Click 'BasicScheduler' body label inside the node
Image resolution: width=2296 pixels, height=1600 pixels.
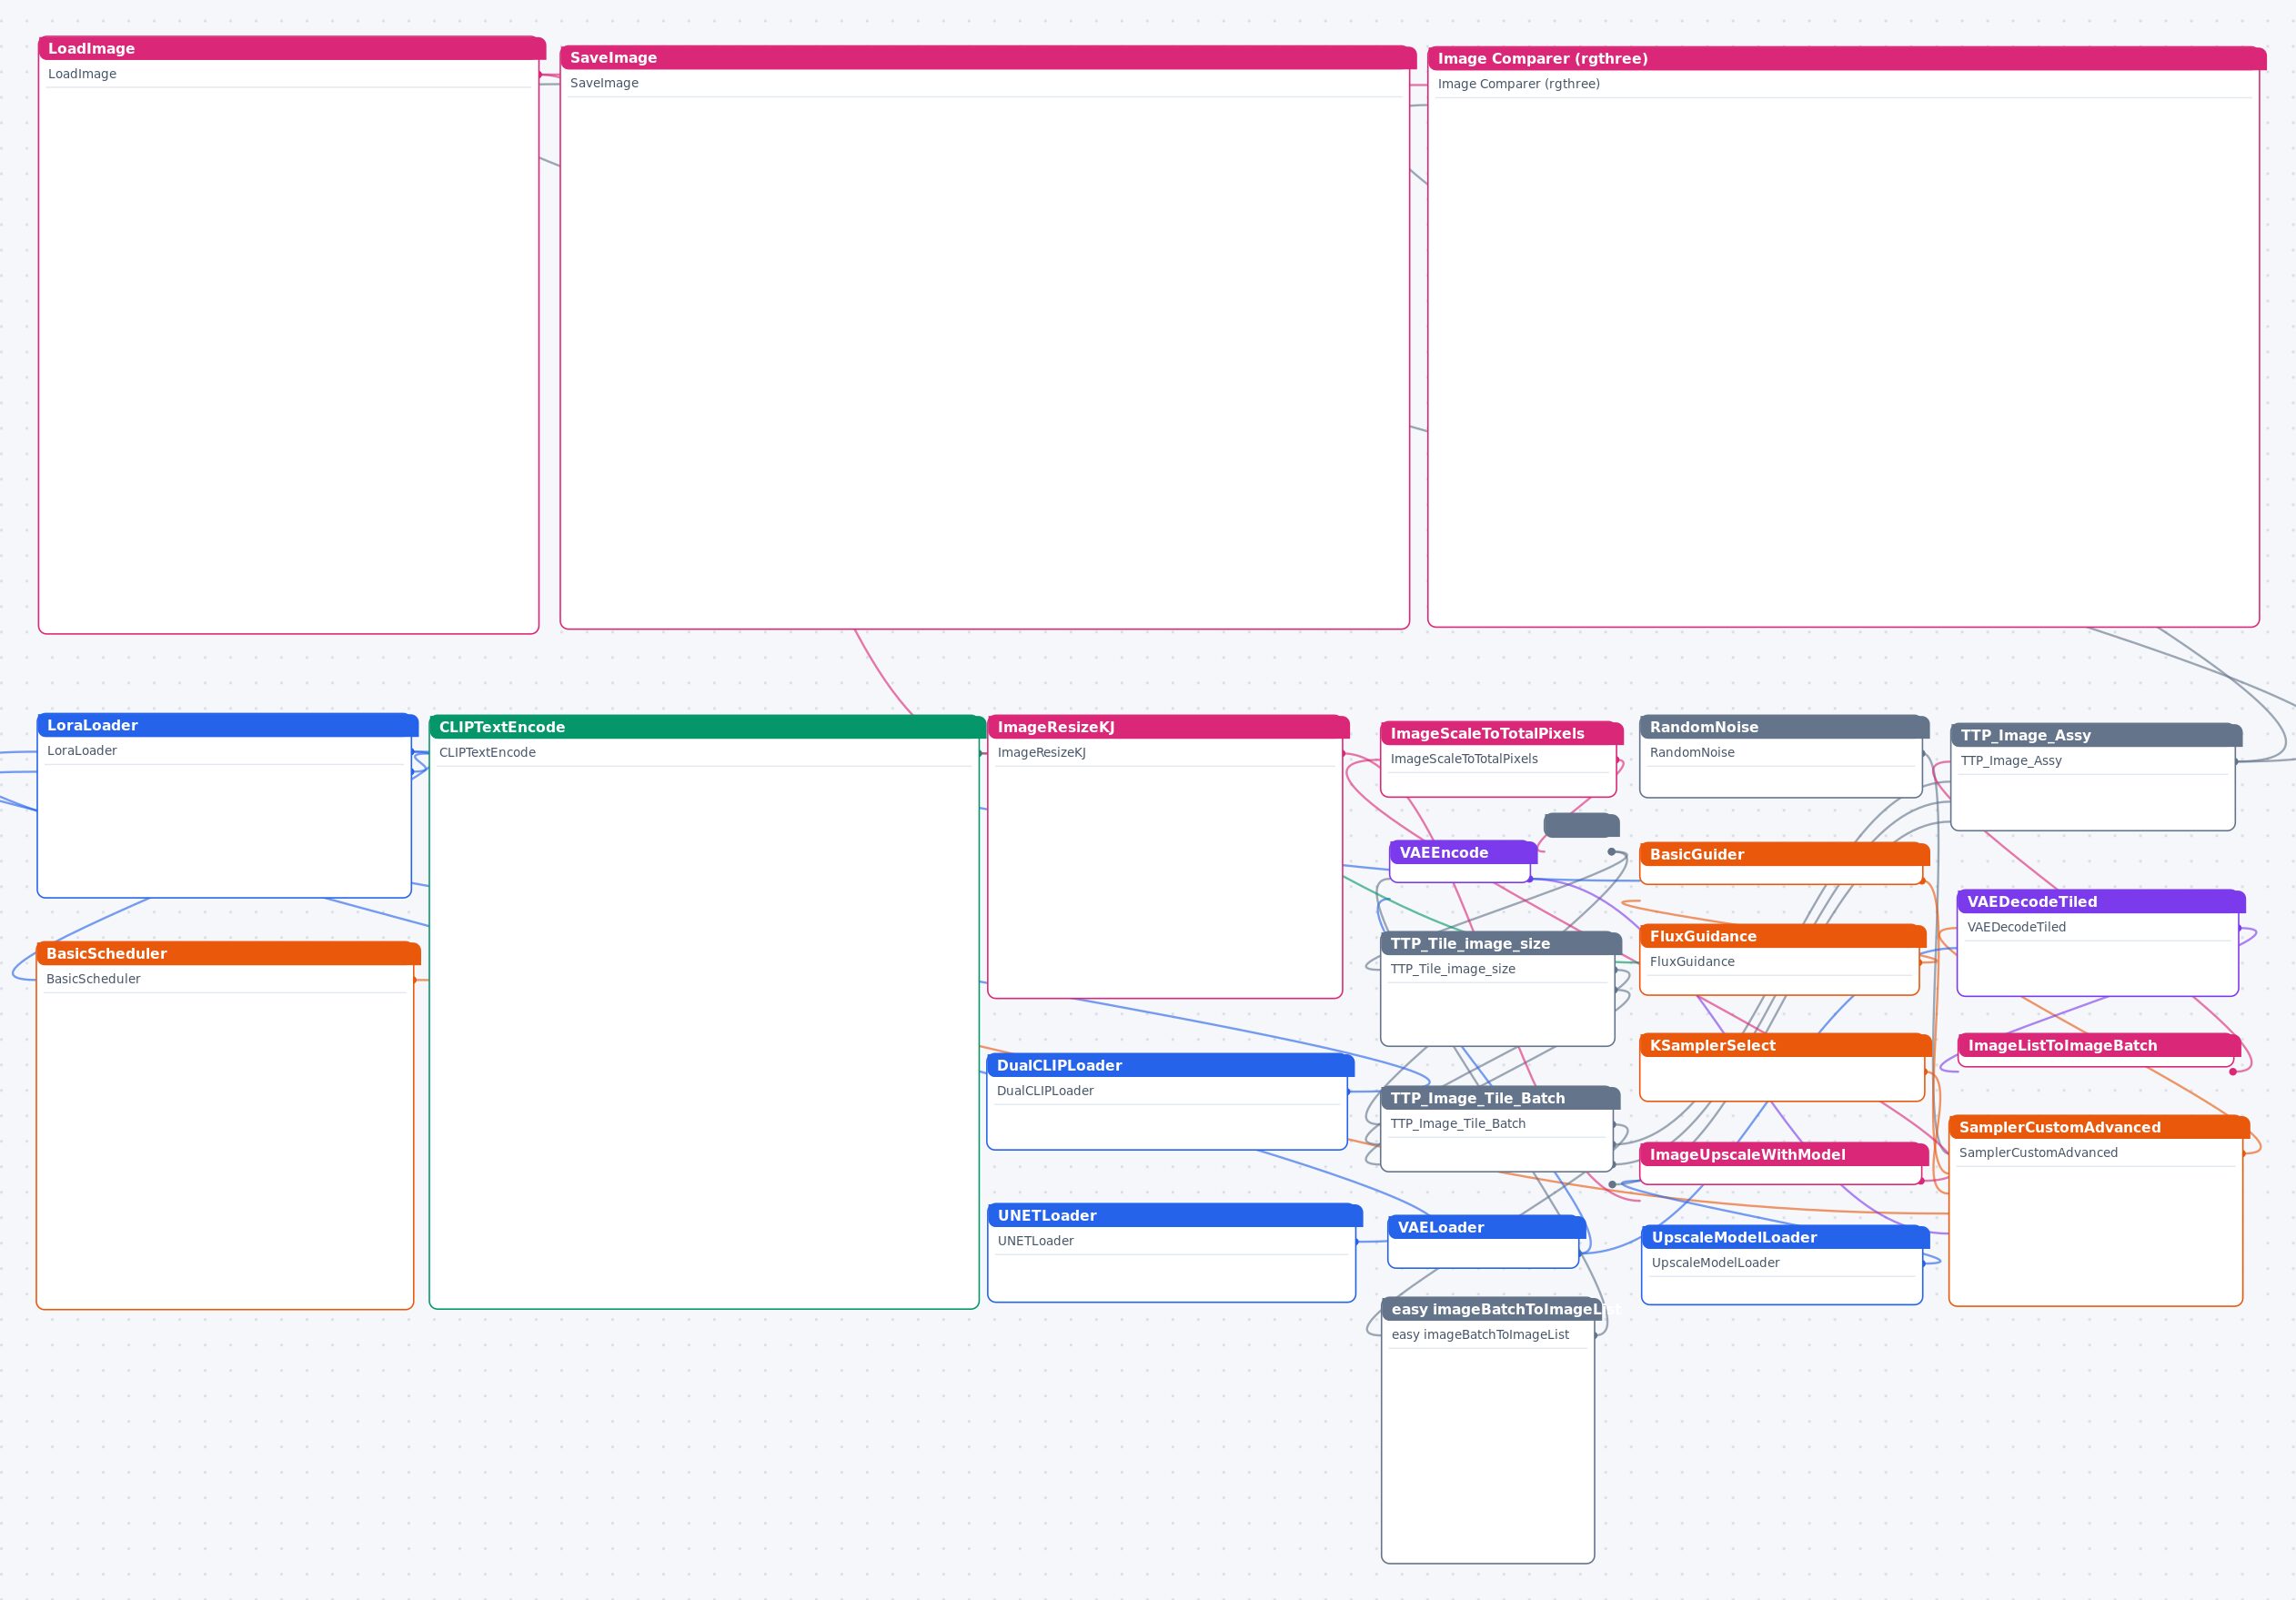(93, 979)
